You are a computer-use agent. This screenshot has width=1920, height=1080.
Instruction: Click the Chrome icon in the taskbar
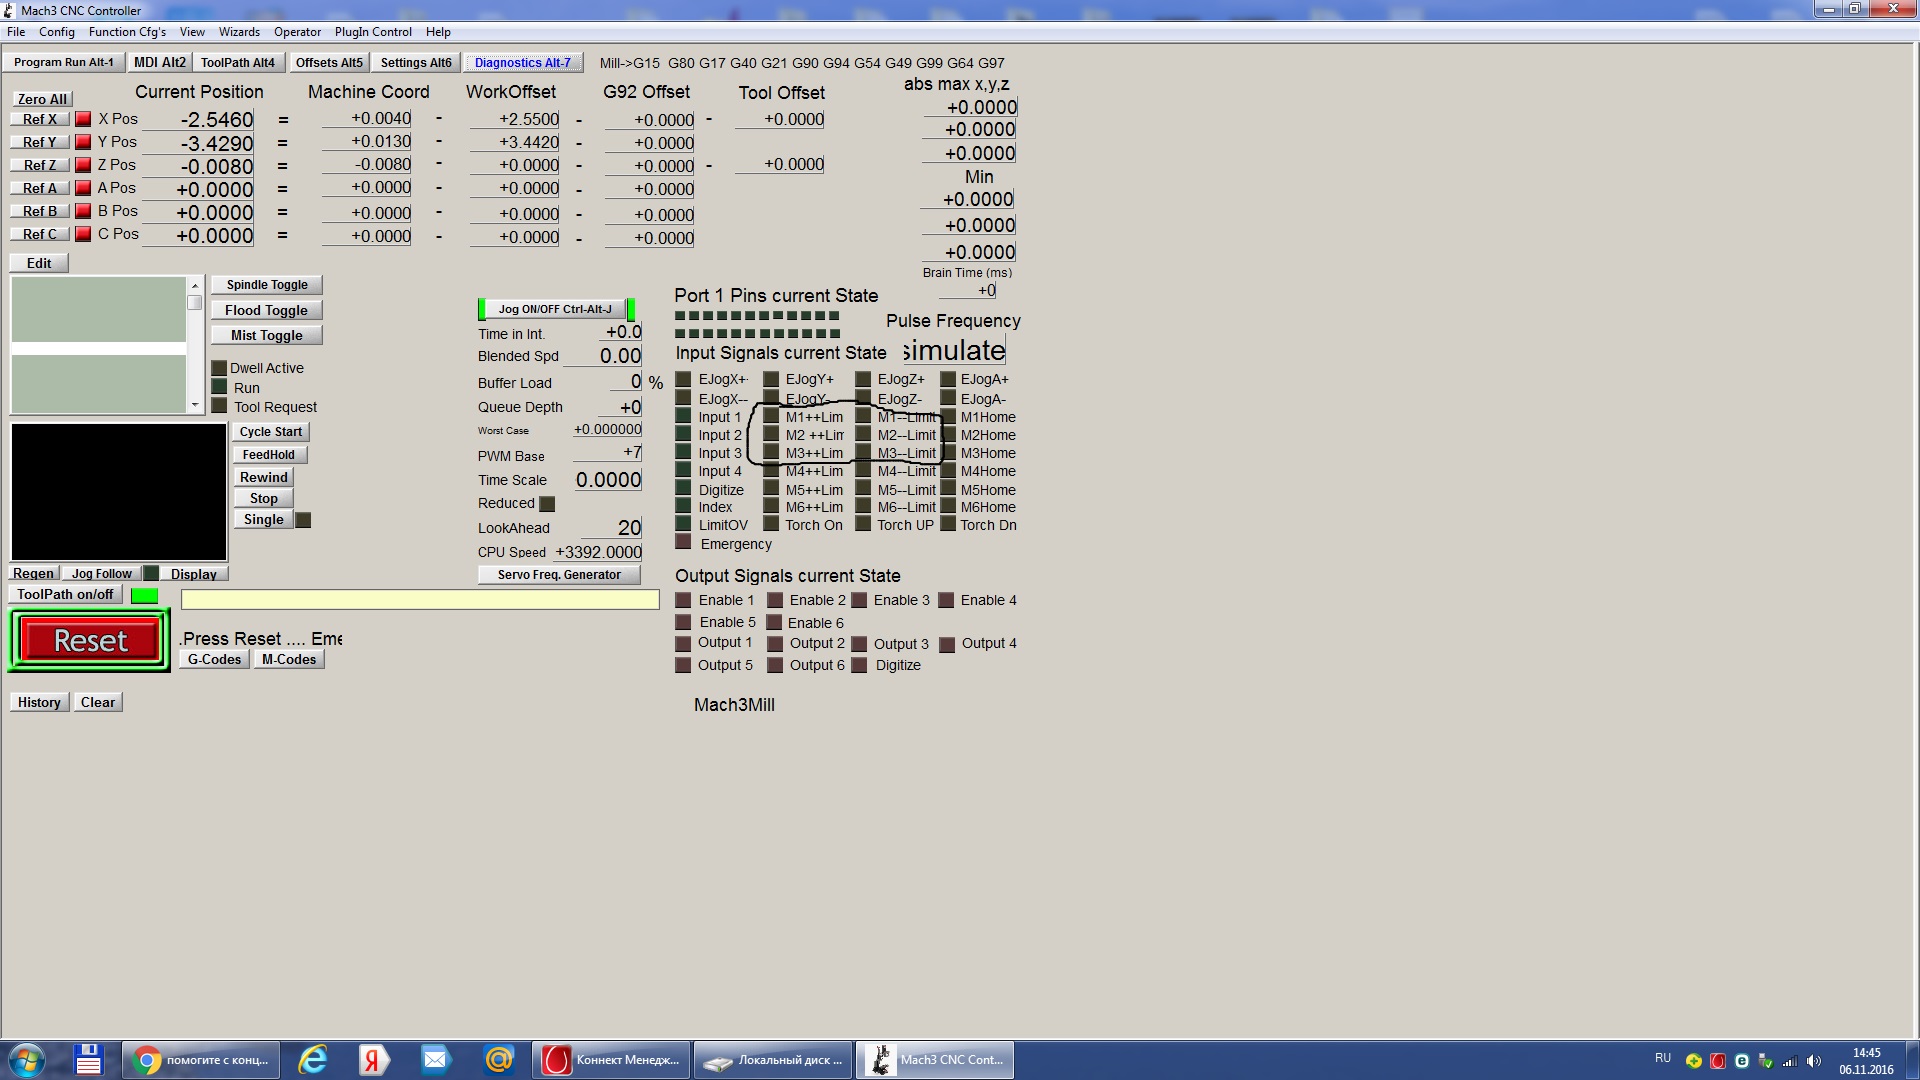[x=148, y=1060]
